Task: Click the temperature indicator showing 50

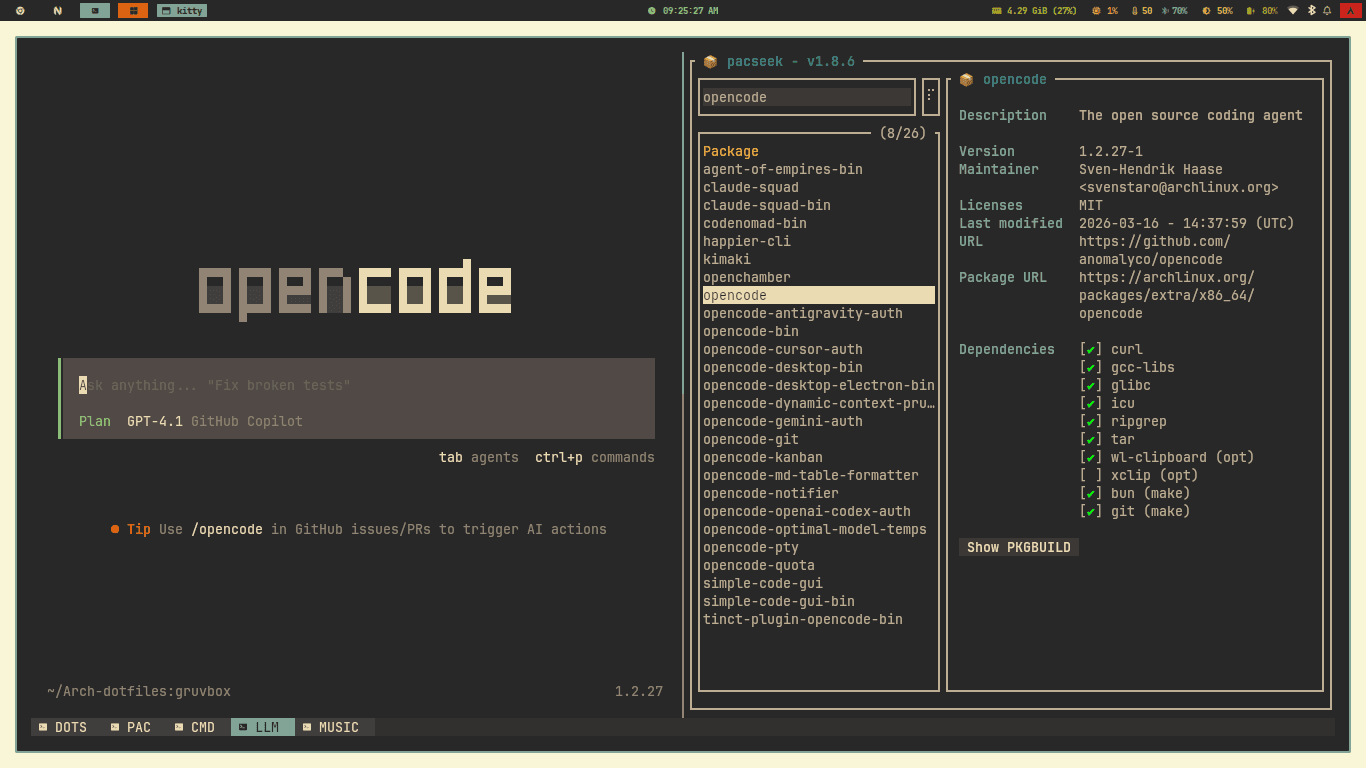Action: click(x=1142, y=11)
